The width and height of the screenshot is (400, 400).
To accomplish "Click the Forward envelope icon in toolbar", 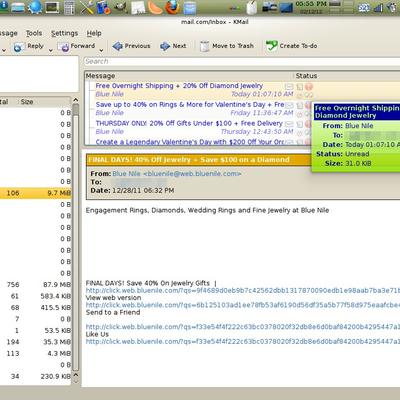I will 63,47.
